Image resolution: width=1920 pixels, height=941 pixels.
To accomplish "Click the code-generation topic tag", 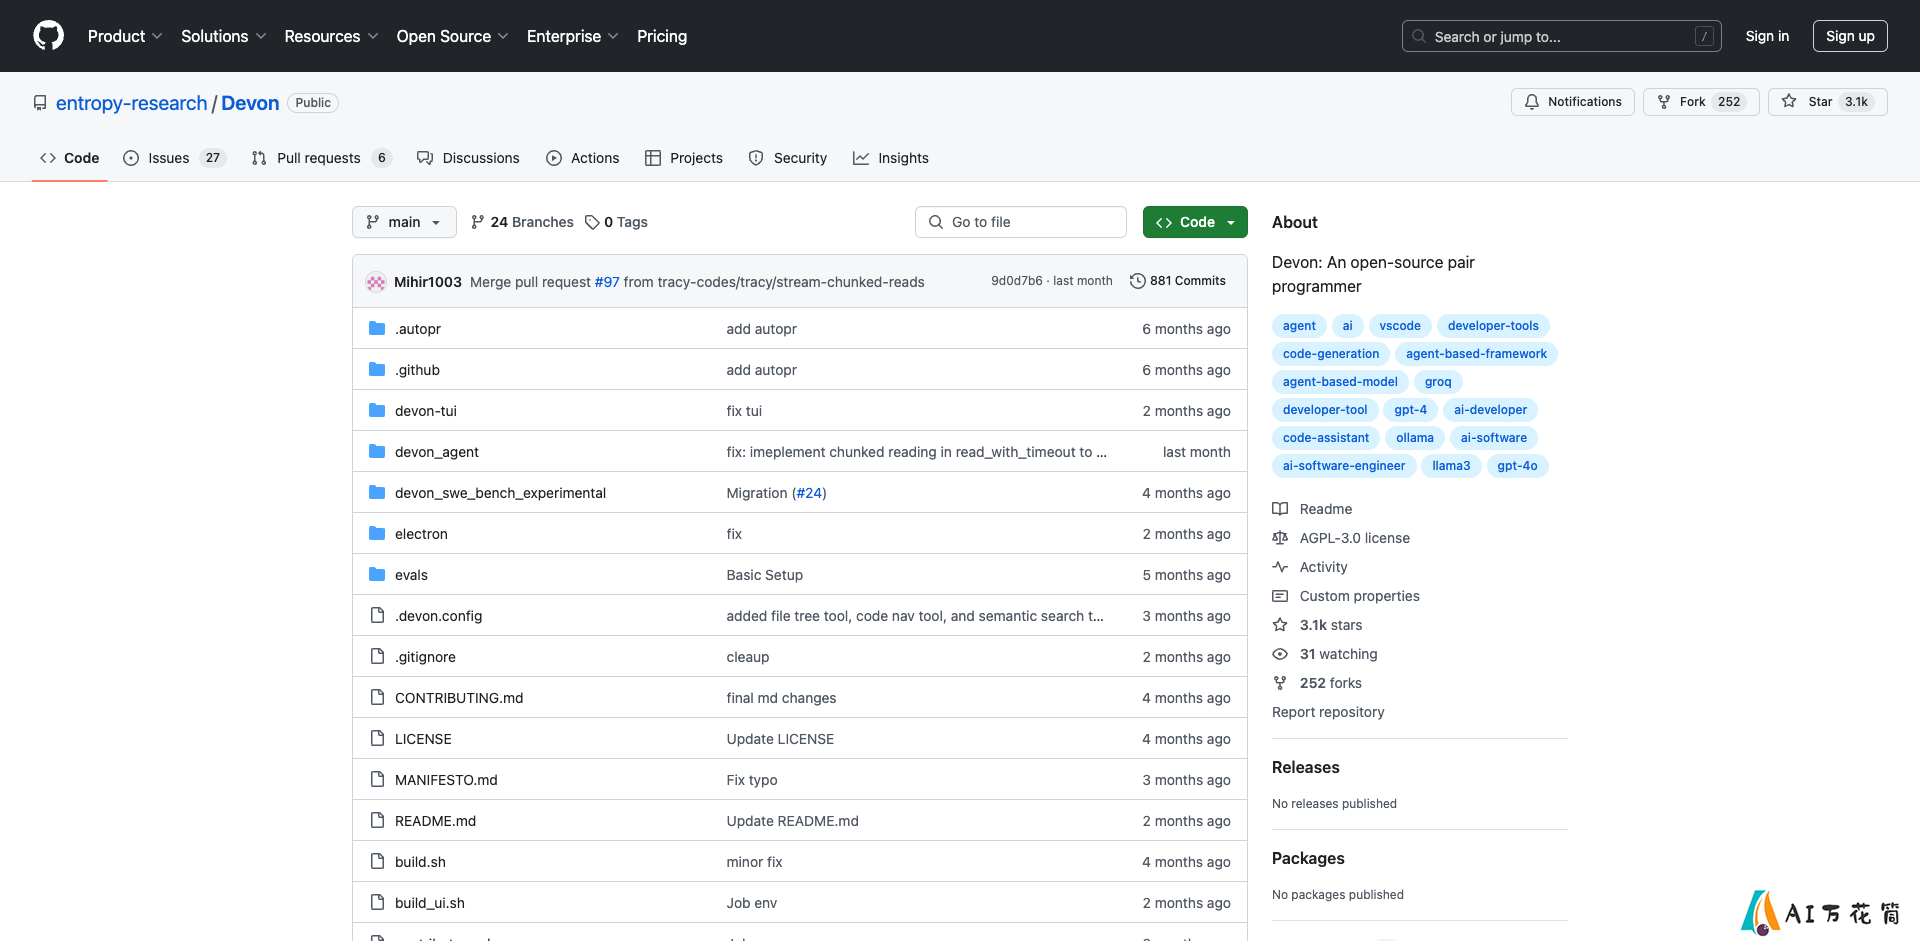I will [x=1330, y=354].
